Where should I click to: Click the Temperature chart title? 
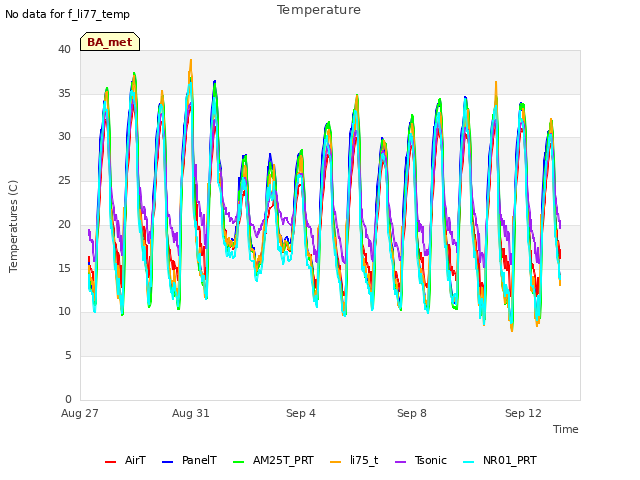pyautogui.click(x=319, y=10)
